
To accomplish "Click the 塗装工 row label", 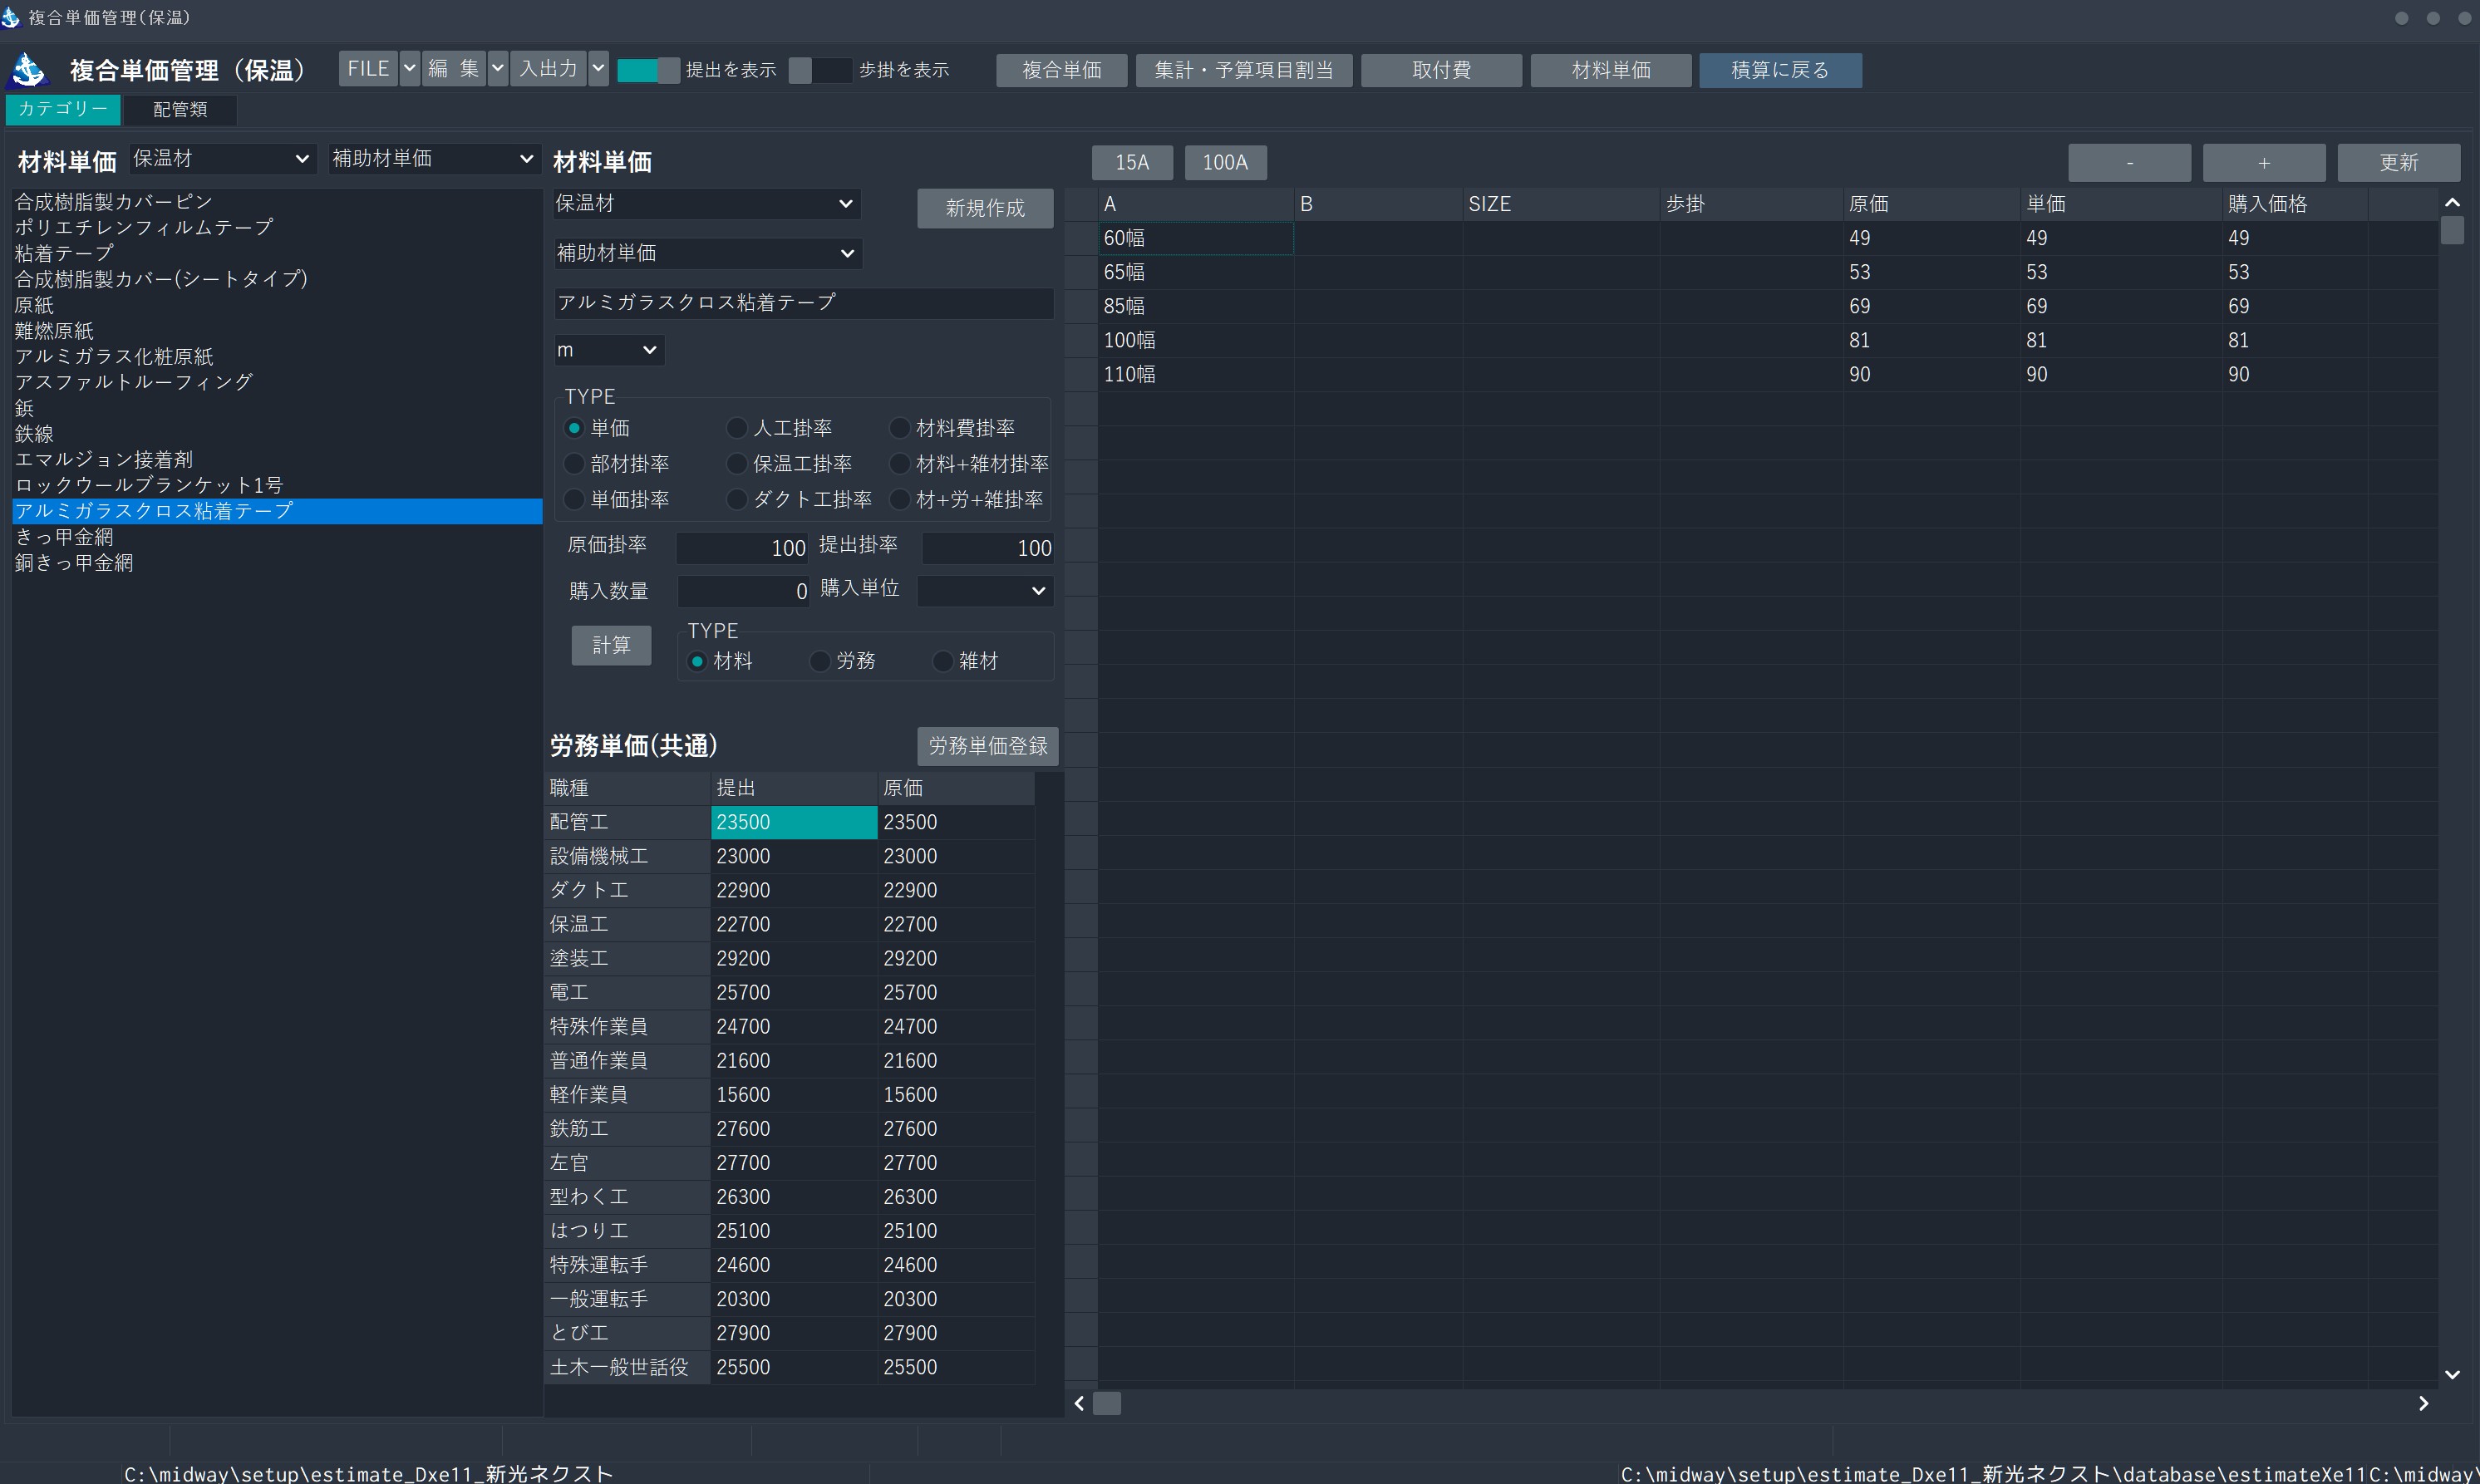I will (x=627, y=958).
